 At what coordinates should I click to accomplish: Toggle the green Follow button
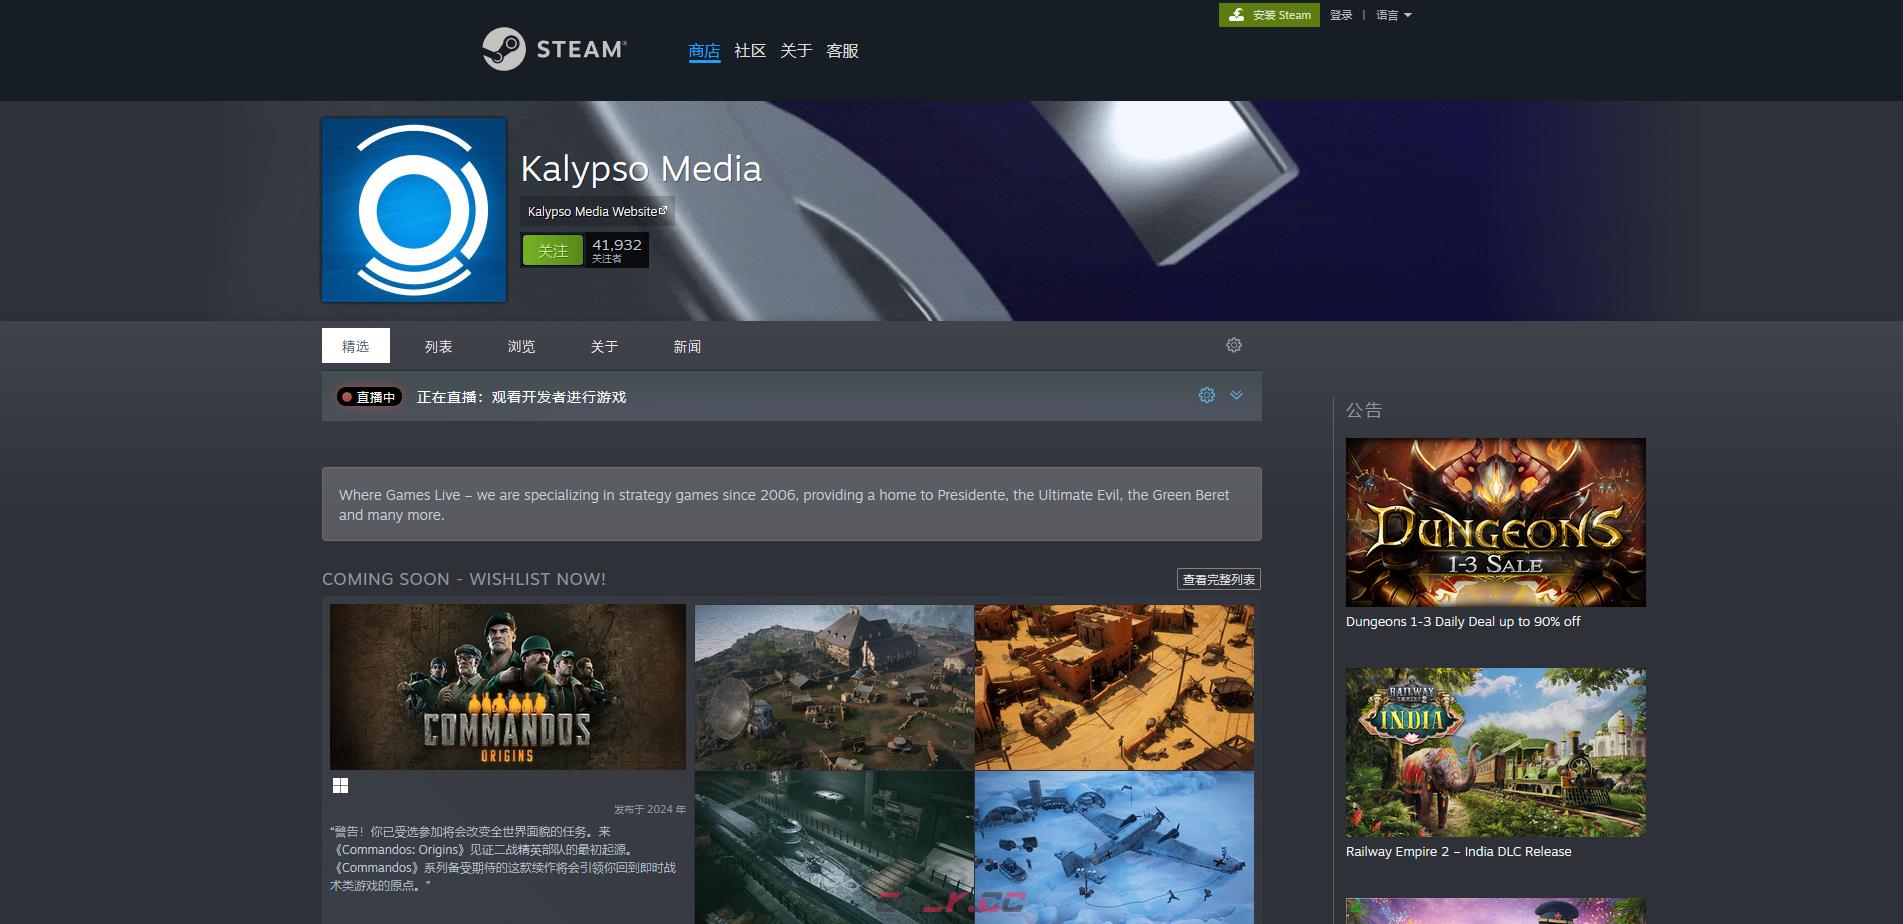(552, 250)
